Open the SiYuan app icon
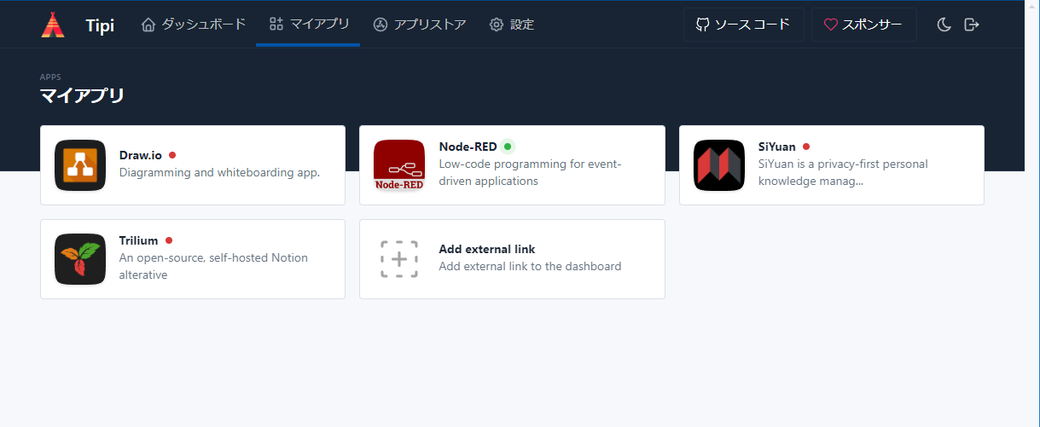1040x427 pixels. coord(719,165)
